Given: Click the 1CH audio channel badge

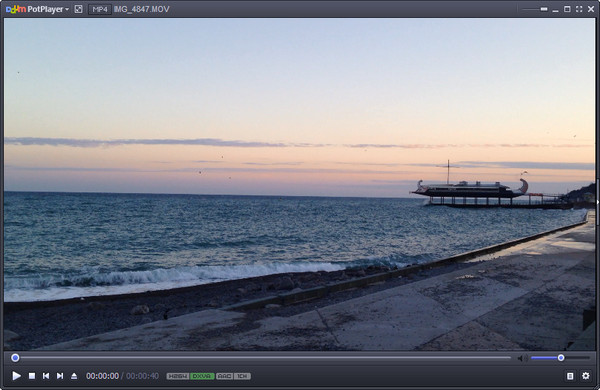Looking at the screenshot, I should (242, 376).
